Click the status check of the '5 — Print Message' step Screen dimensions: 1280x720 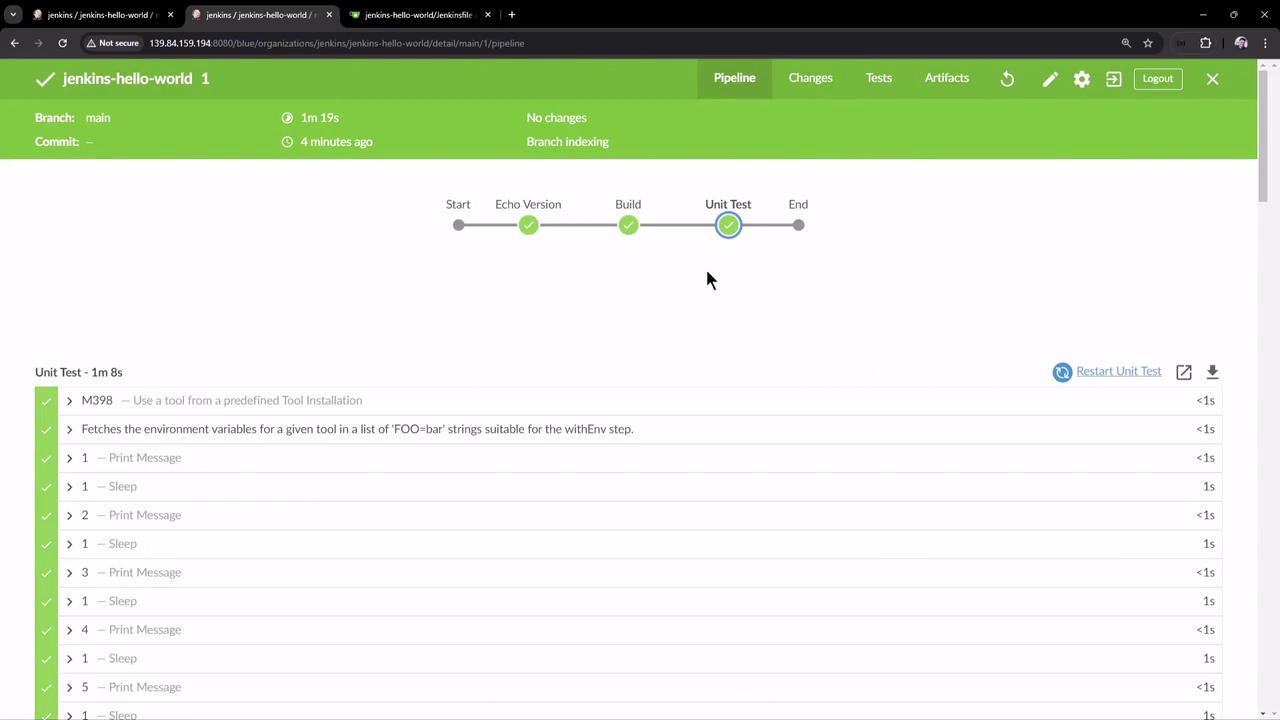(x=46, y=688)
